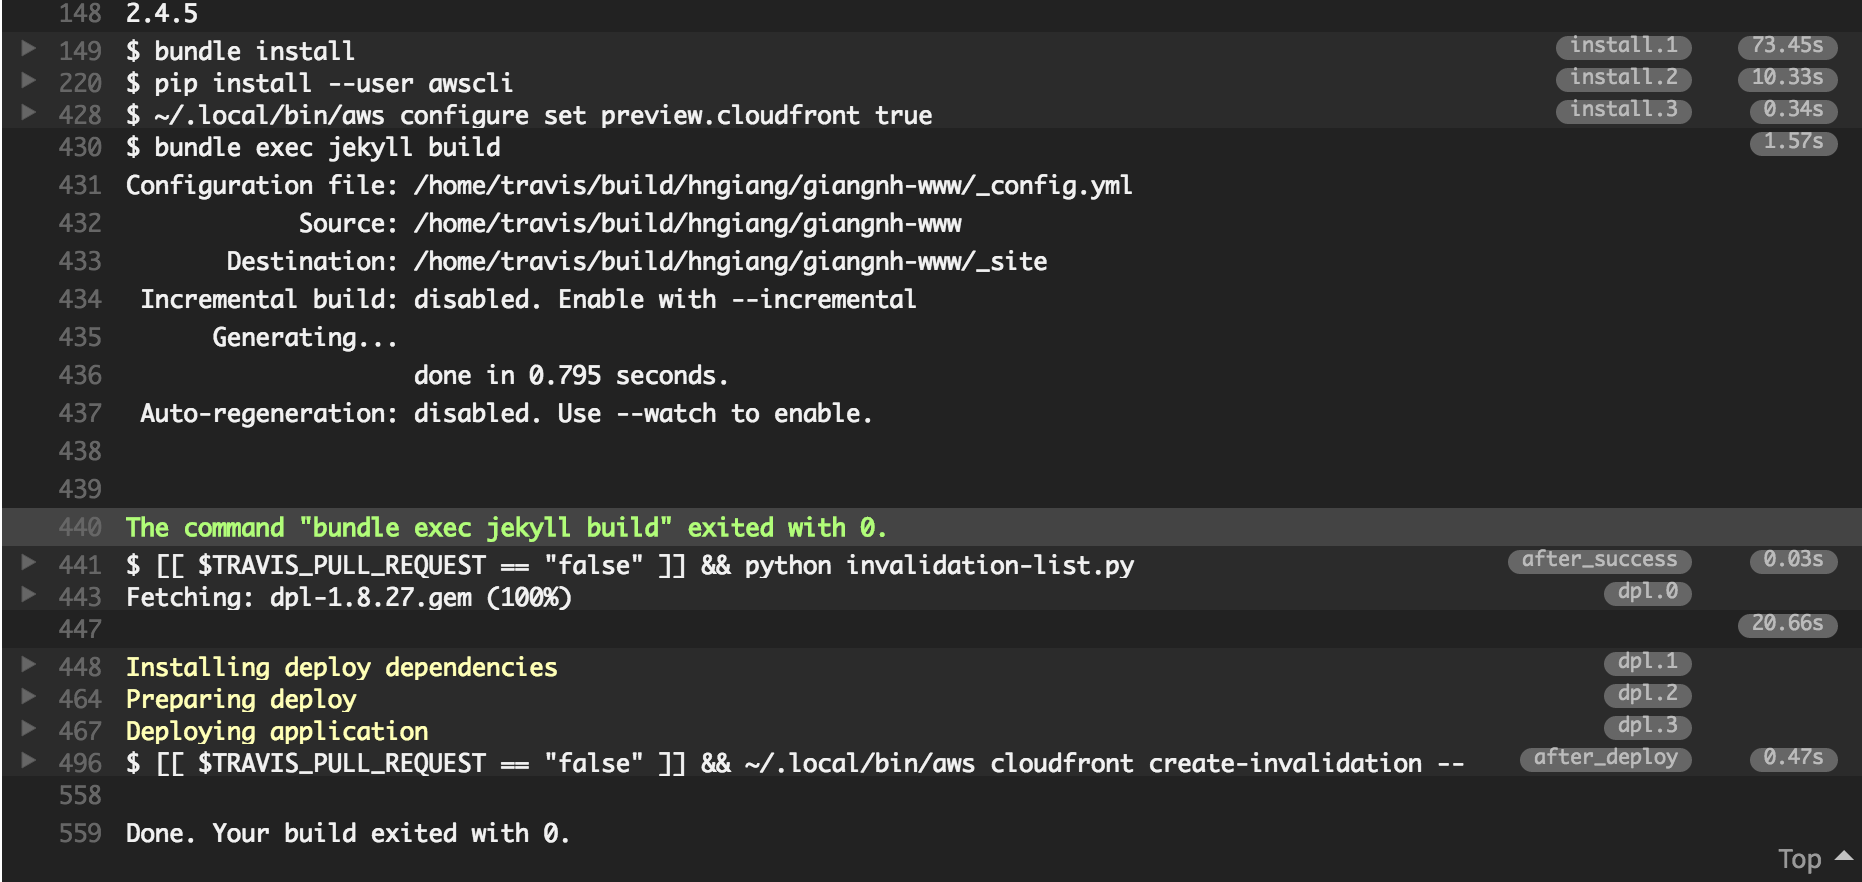1862x882 pixels.
Task: Click the after_deploy badge
Action: click(x=1605, y=758)
